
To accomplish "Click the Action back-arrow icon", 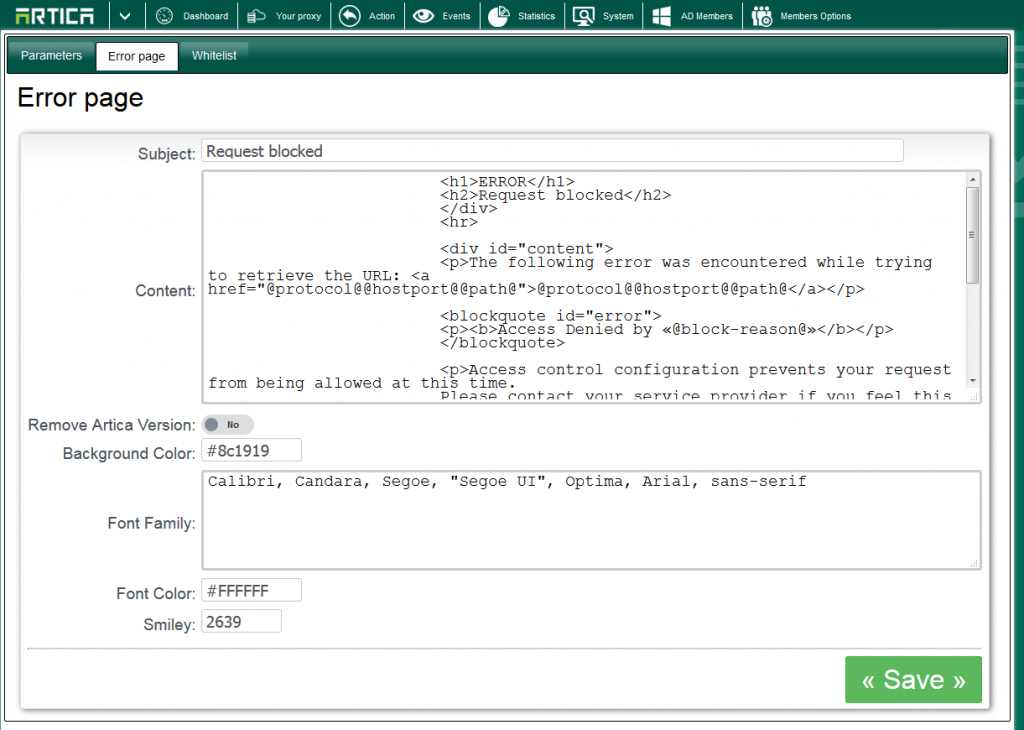I will coord(350,16).
